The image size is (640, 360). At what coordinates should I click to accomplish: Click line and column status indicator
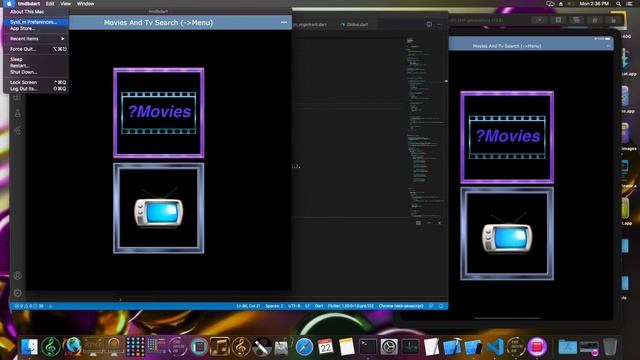248,306
